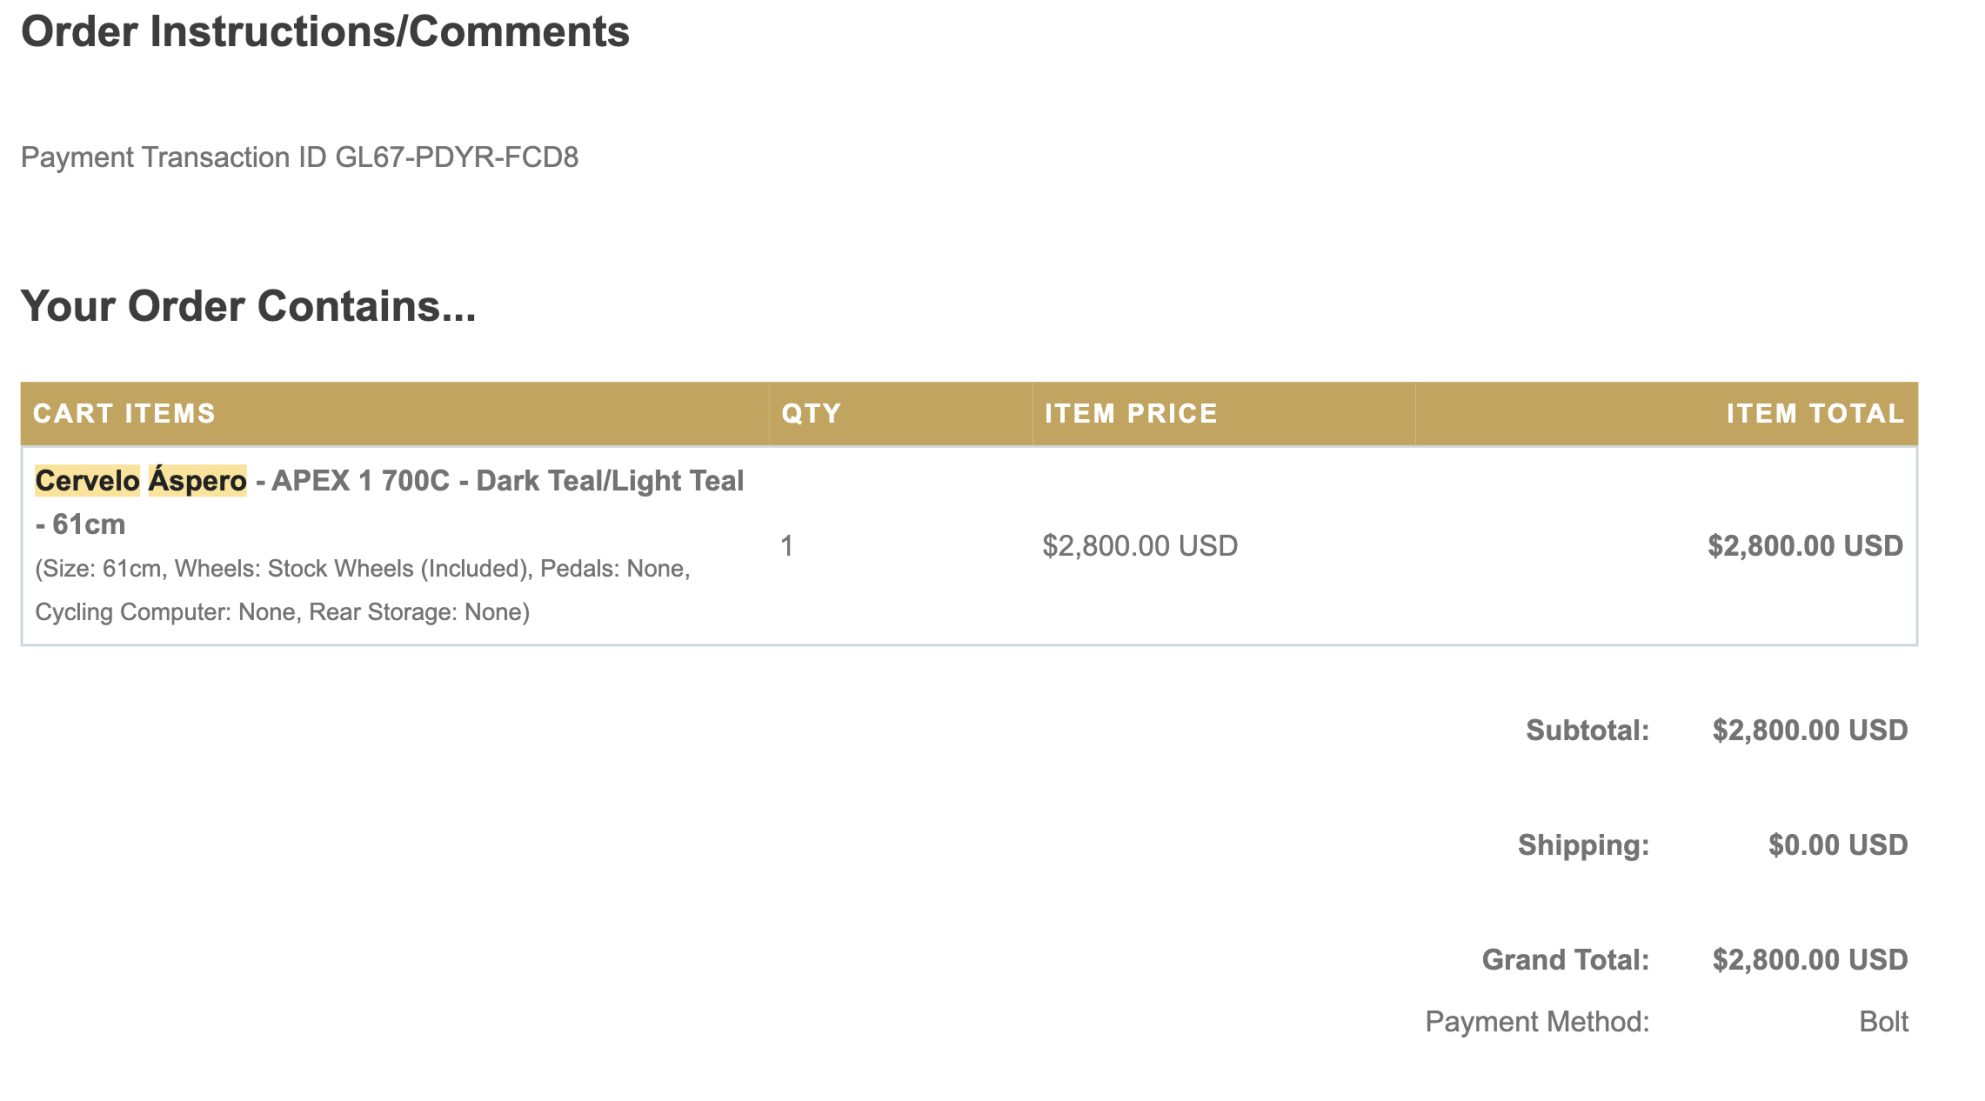Viewport: 1985px width, 1101px height.
Task: Click the Order Instructions/Comments heading
Action: tap(325, 32)
